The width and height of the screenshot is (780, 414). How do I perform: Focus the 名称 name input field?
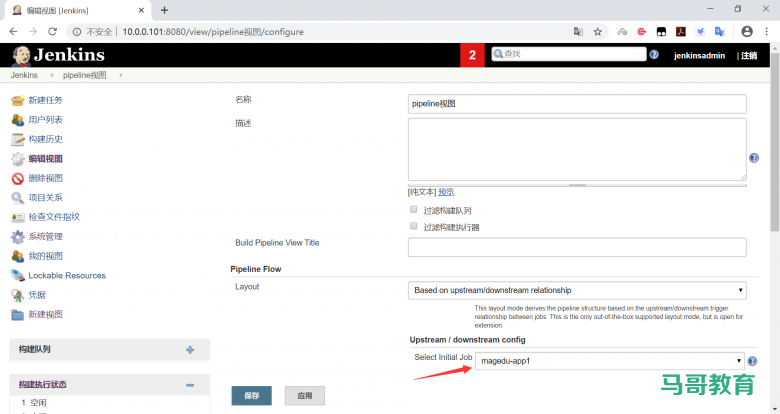point(577,104)
